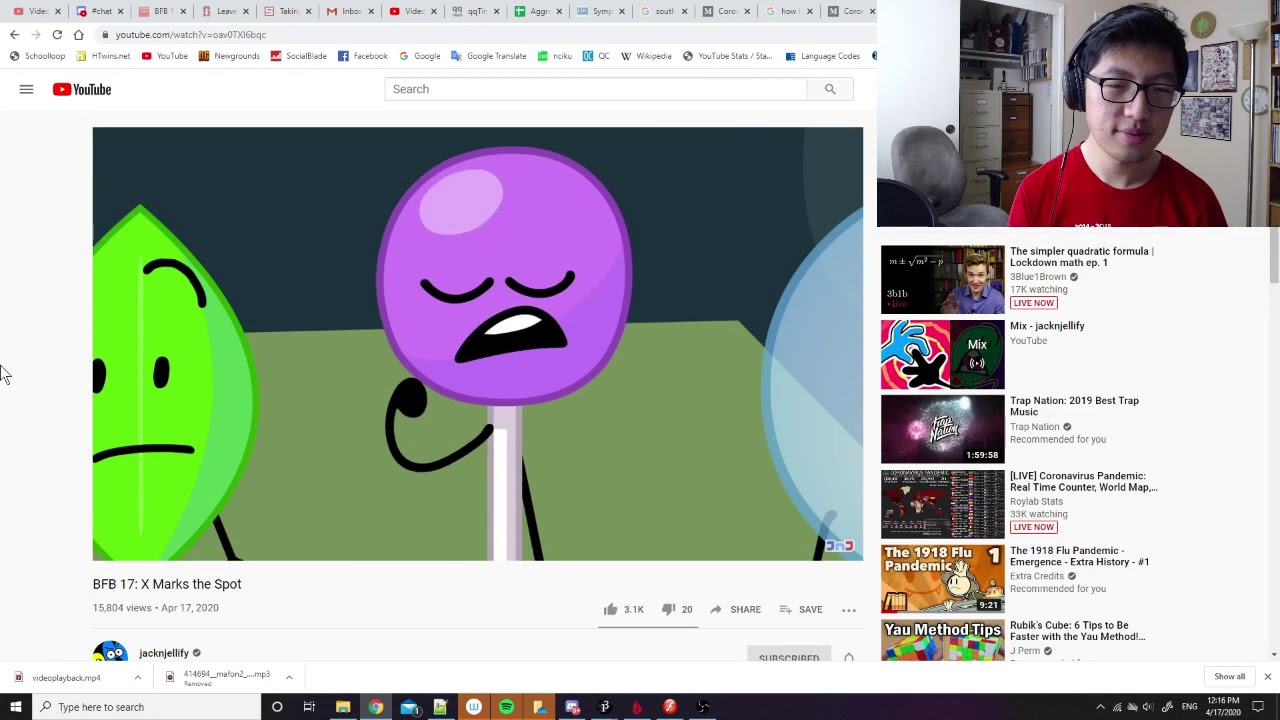
Task: Go back in browser history
Action: click(x=14, y=35)
